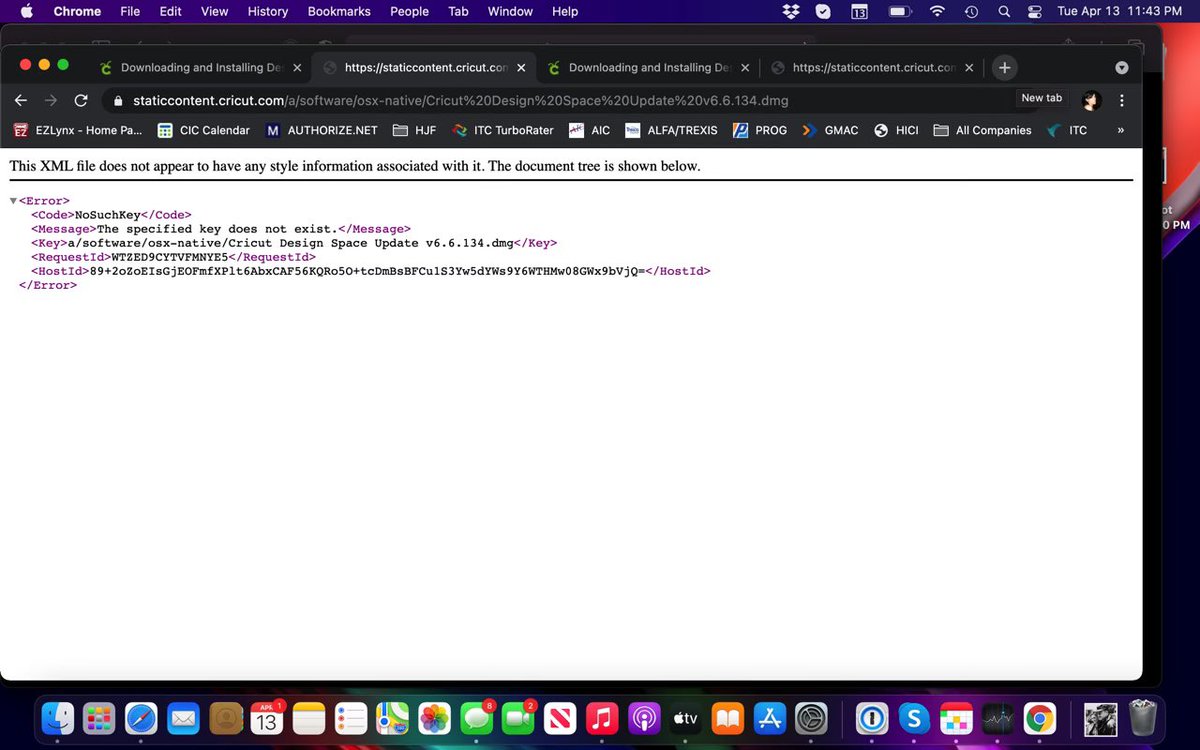Open a new tab with plus button
1200x750 pixels.
1004,67
